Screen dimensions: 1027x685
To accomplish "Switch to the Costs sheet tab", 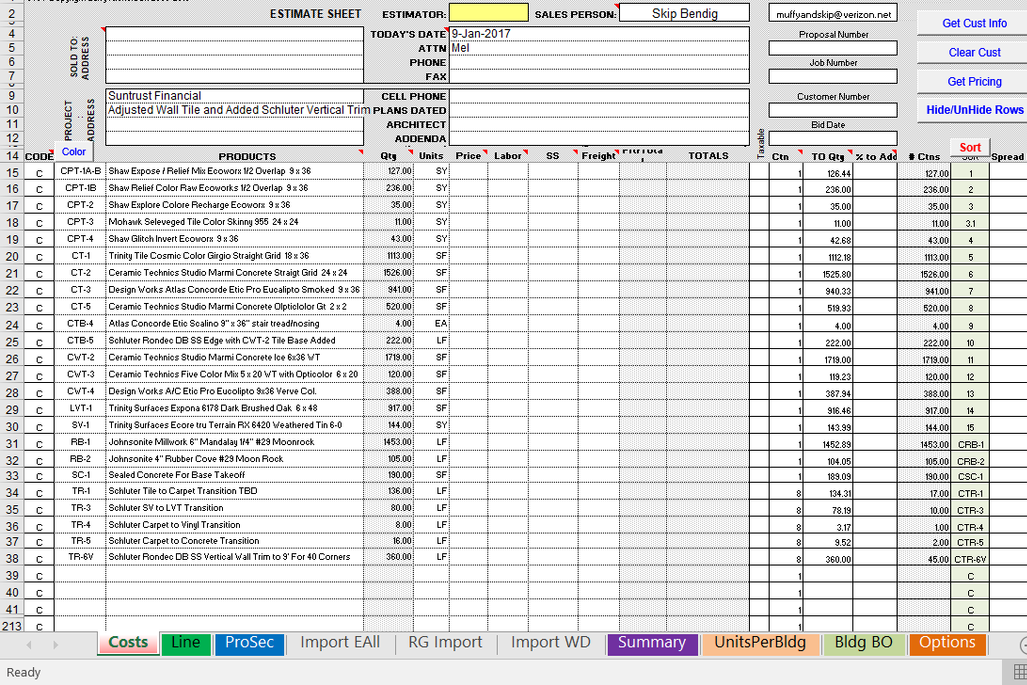I will 128,642.
